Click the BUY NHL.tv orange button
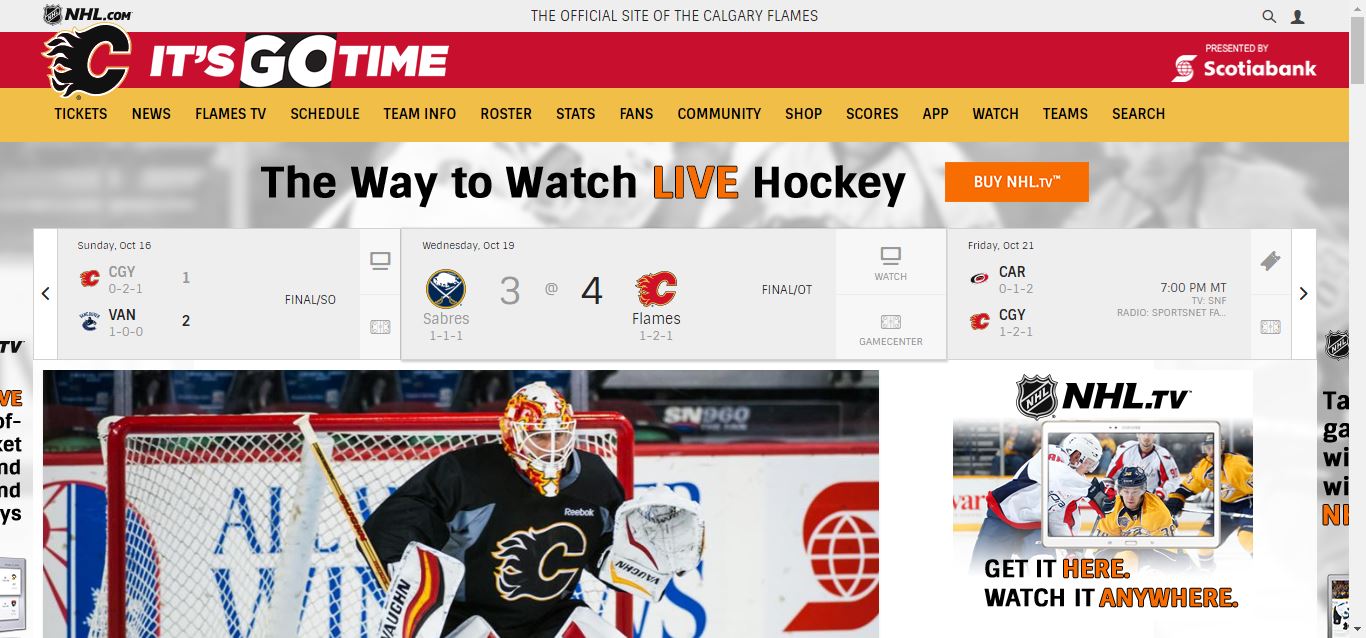The image size is (1366, 638). click(1017, 182)
